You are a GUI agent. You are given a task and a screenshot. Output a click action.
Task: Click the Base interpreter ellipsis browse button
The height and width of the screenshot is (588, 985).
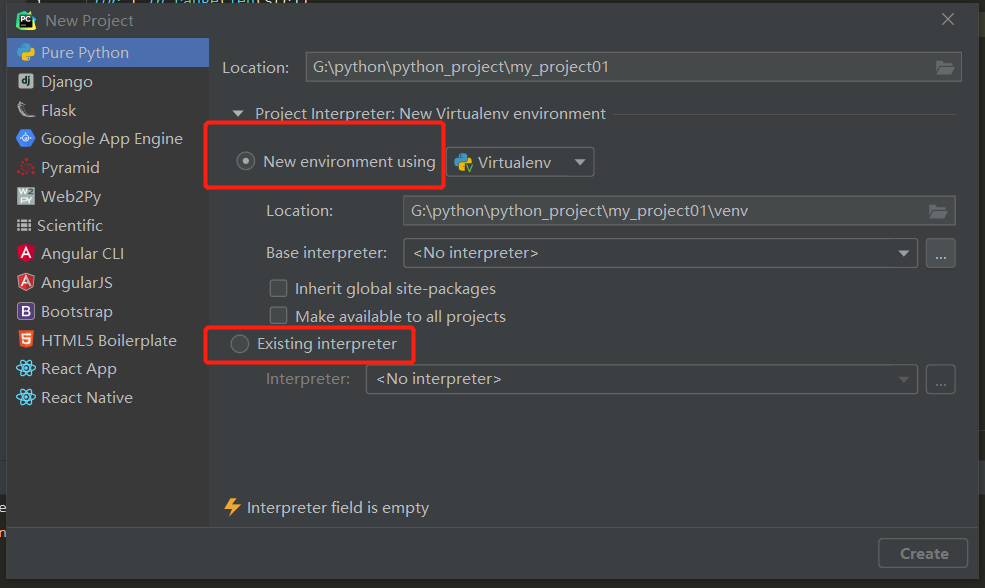[x=940, y=253]
